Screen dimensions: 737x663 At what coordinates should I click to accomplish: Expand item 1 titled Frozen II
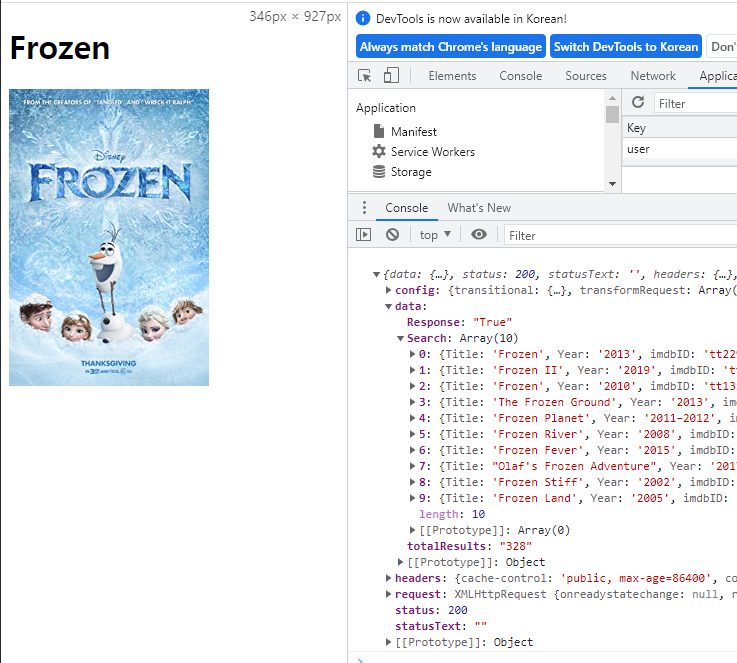412,370
